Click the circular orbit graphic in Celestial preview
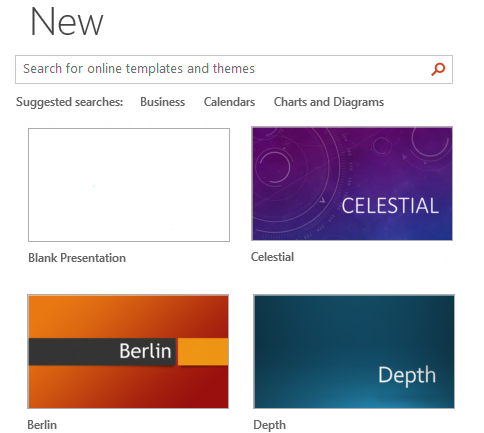The image size is (484, 433). [274, 167]
